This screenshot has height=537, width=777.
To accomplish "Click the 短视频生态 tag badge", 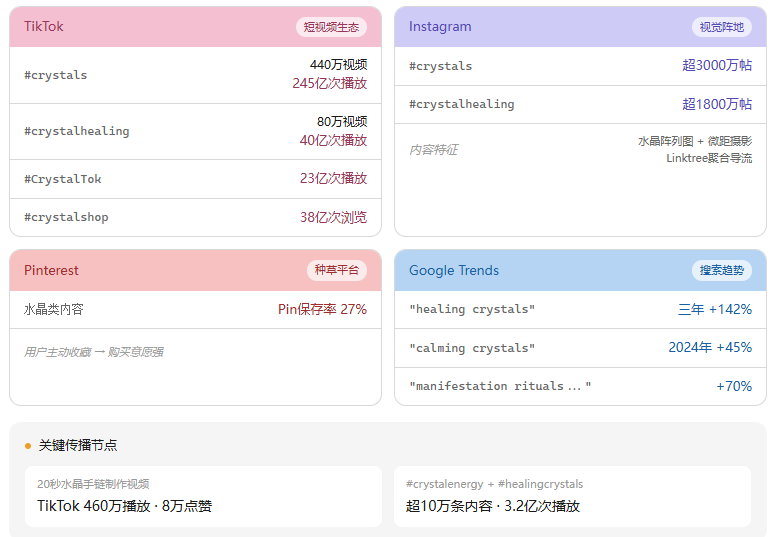I will click(331, 27).
